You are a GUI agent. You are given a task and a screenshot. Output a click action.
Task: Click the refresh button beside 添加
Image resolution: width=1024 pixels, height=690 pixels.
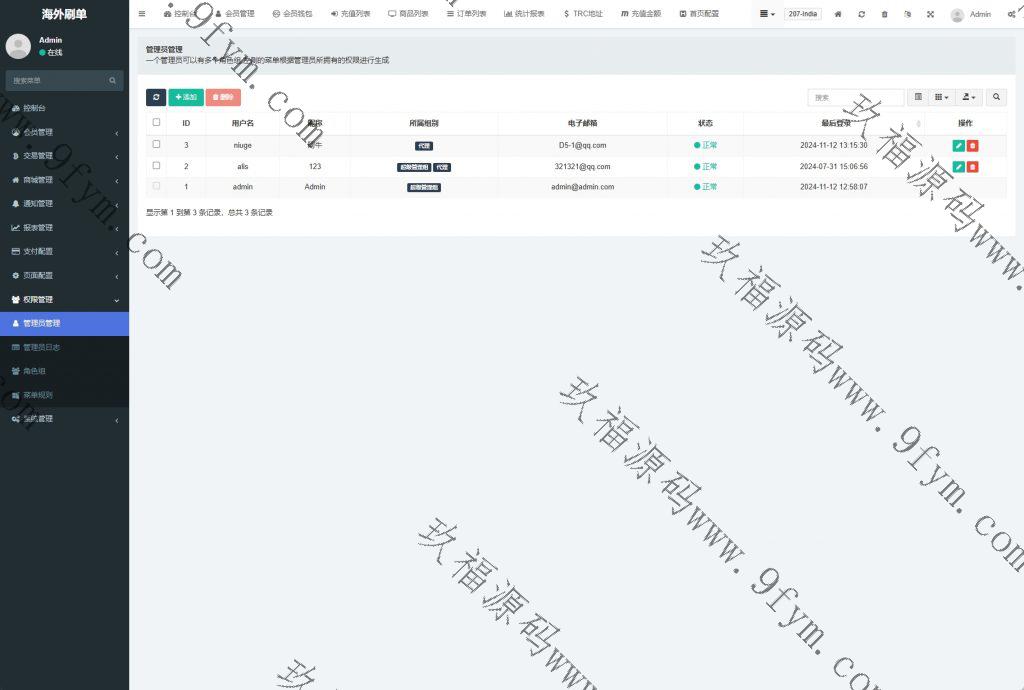tap(156, 97)
